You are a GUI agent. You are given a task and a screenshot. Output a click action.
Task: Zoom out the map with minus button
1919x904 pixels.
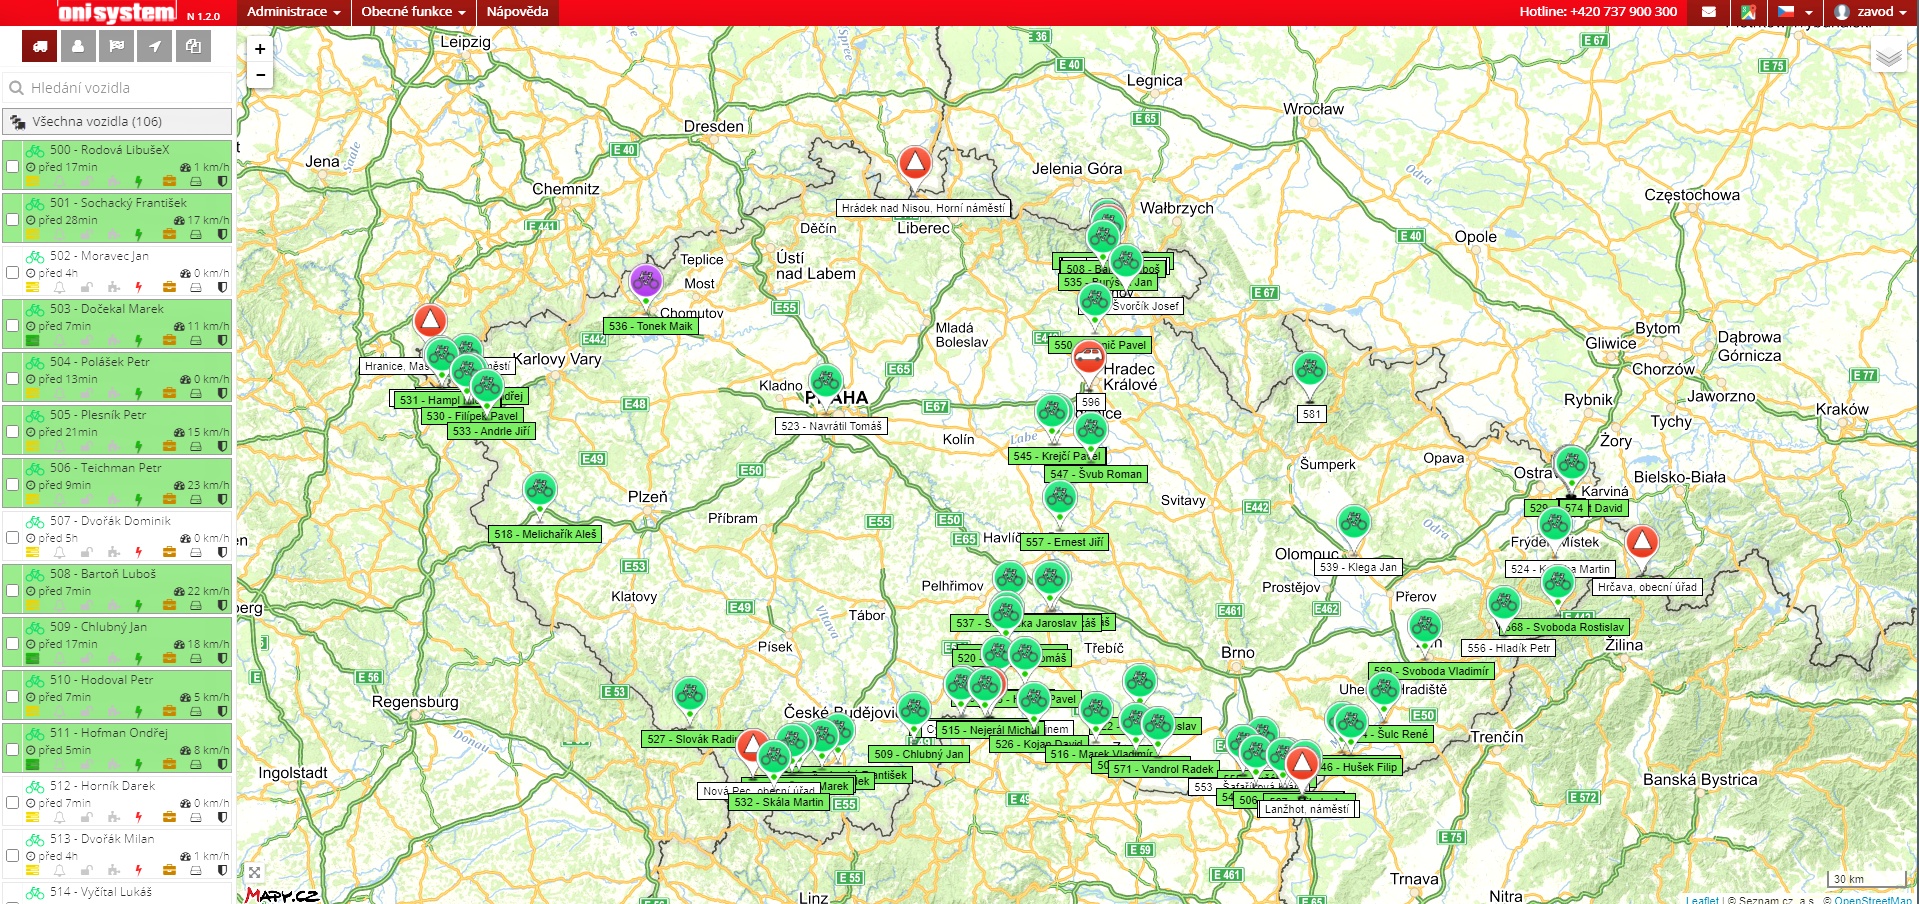(x=260, y=75)
